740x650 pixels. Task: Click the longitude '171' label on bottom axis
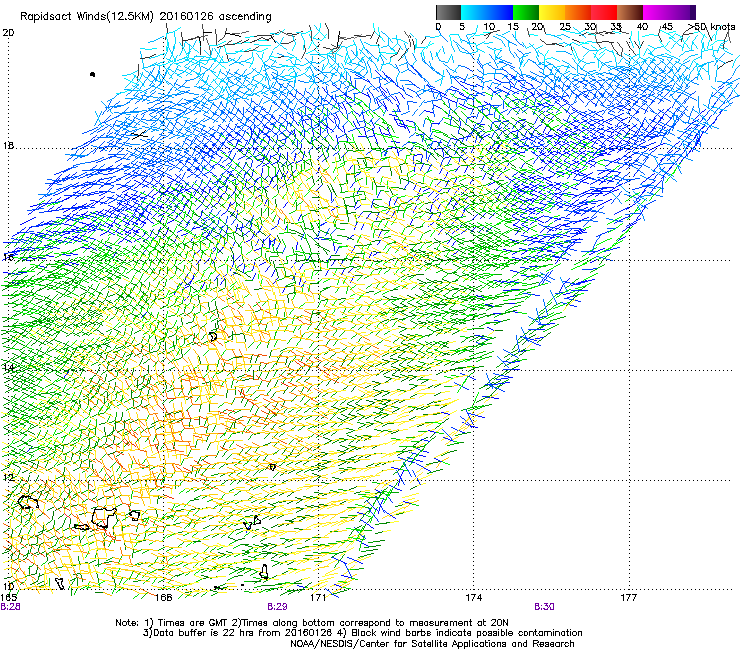[318, 598]
